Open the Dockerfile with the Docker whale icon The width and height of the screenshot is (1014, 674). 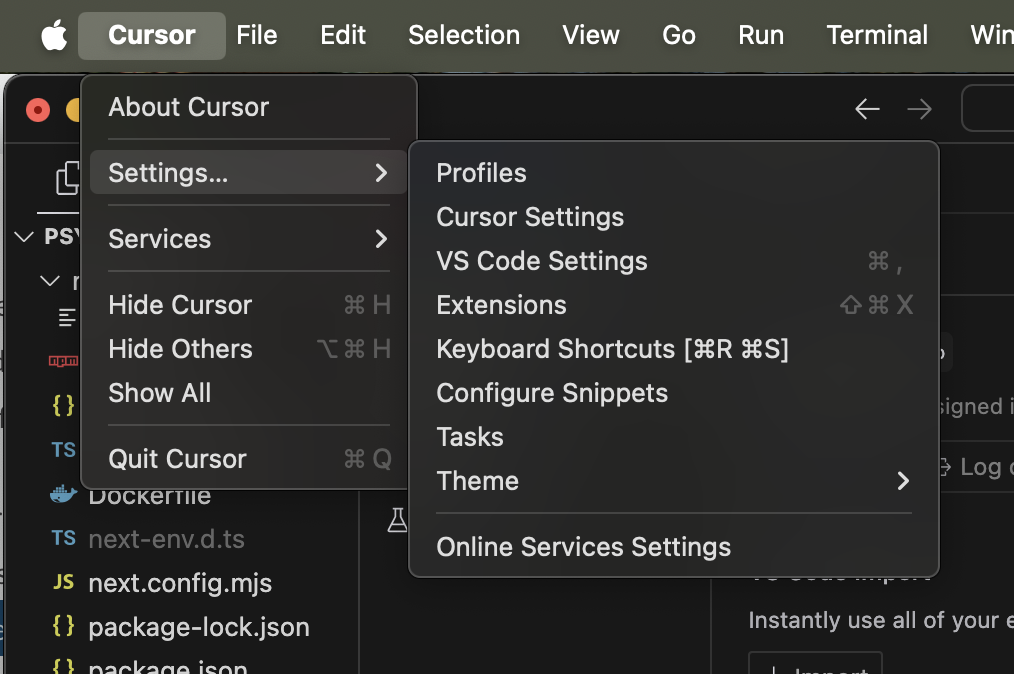(62, 494)
